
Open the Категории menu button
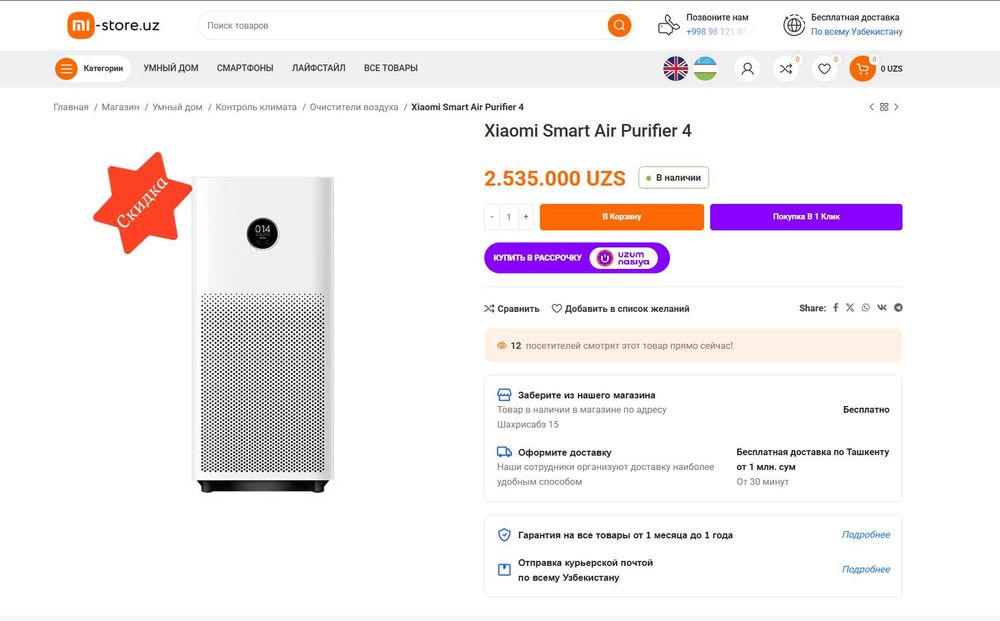point(92,69)
